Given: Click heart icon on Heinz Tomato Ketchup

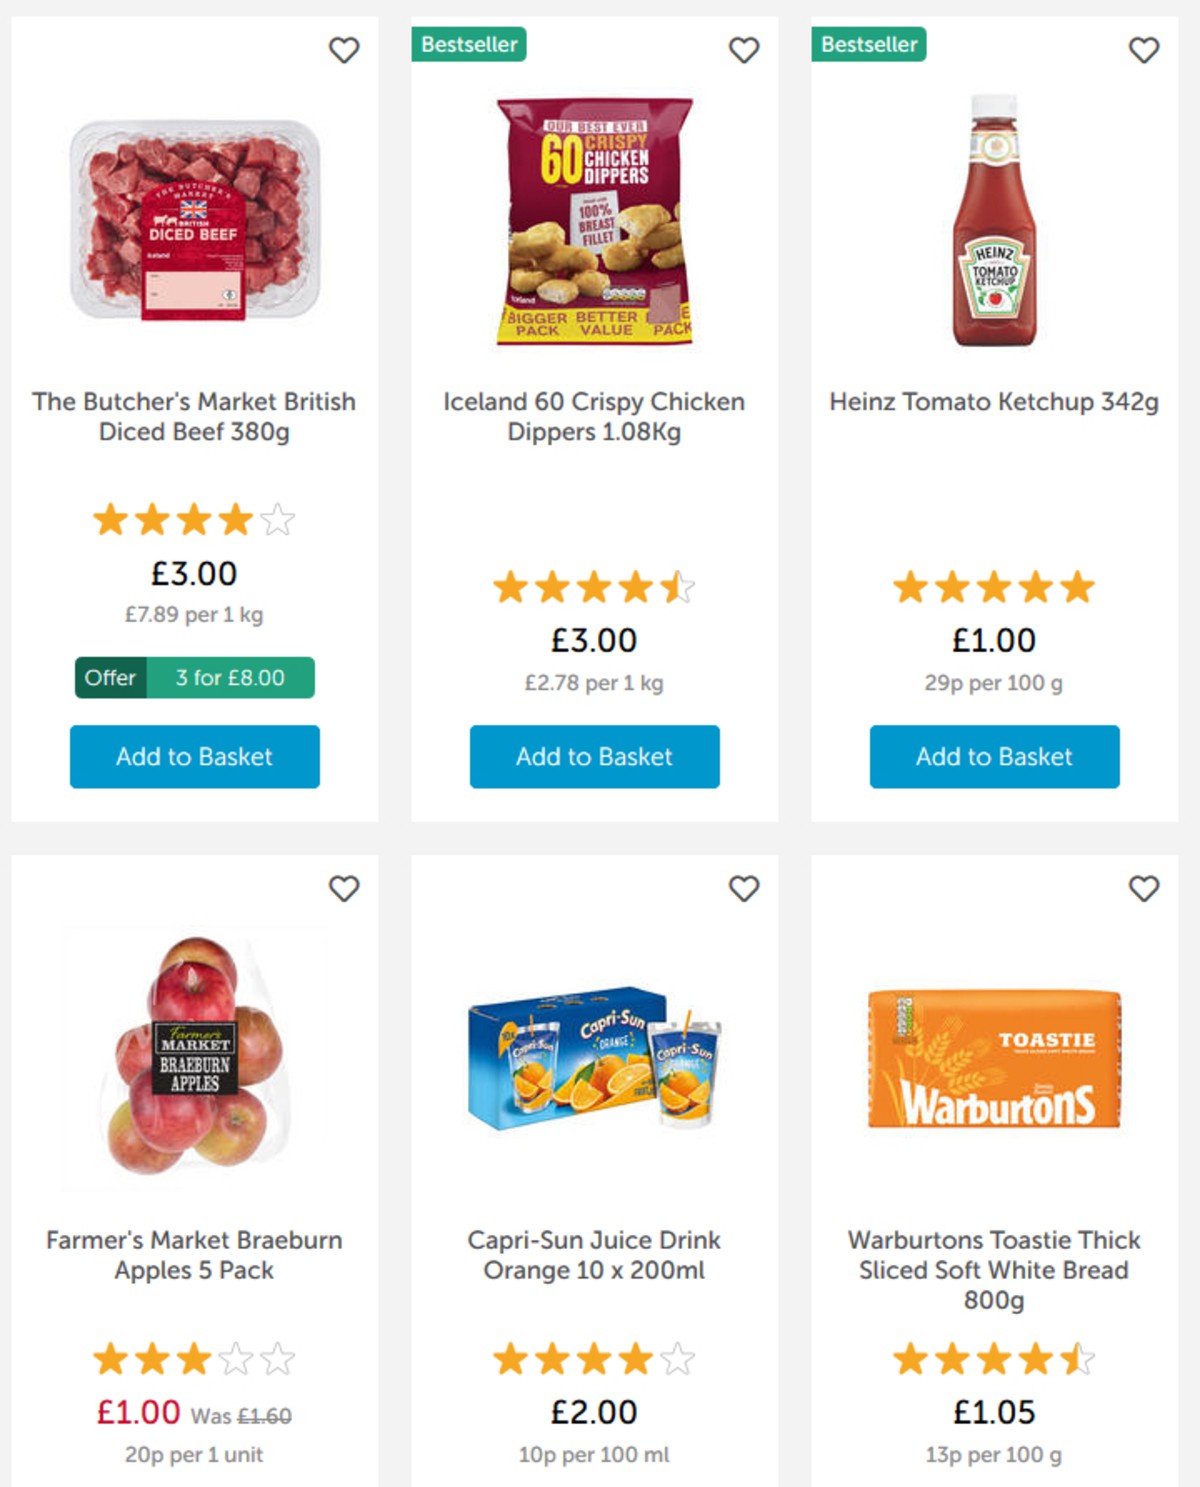Looking at the screenshot, I should 1144,50.
